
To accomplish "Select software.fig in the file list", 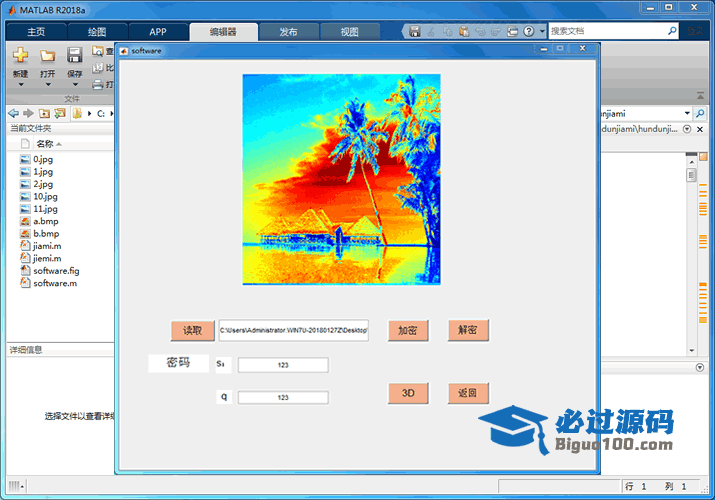I will [x=55, y=271].
